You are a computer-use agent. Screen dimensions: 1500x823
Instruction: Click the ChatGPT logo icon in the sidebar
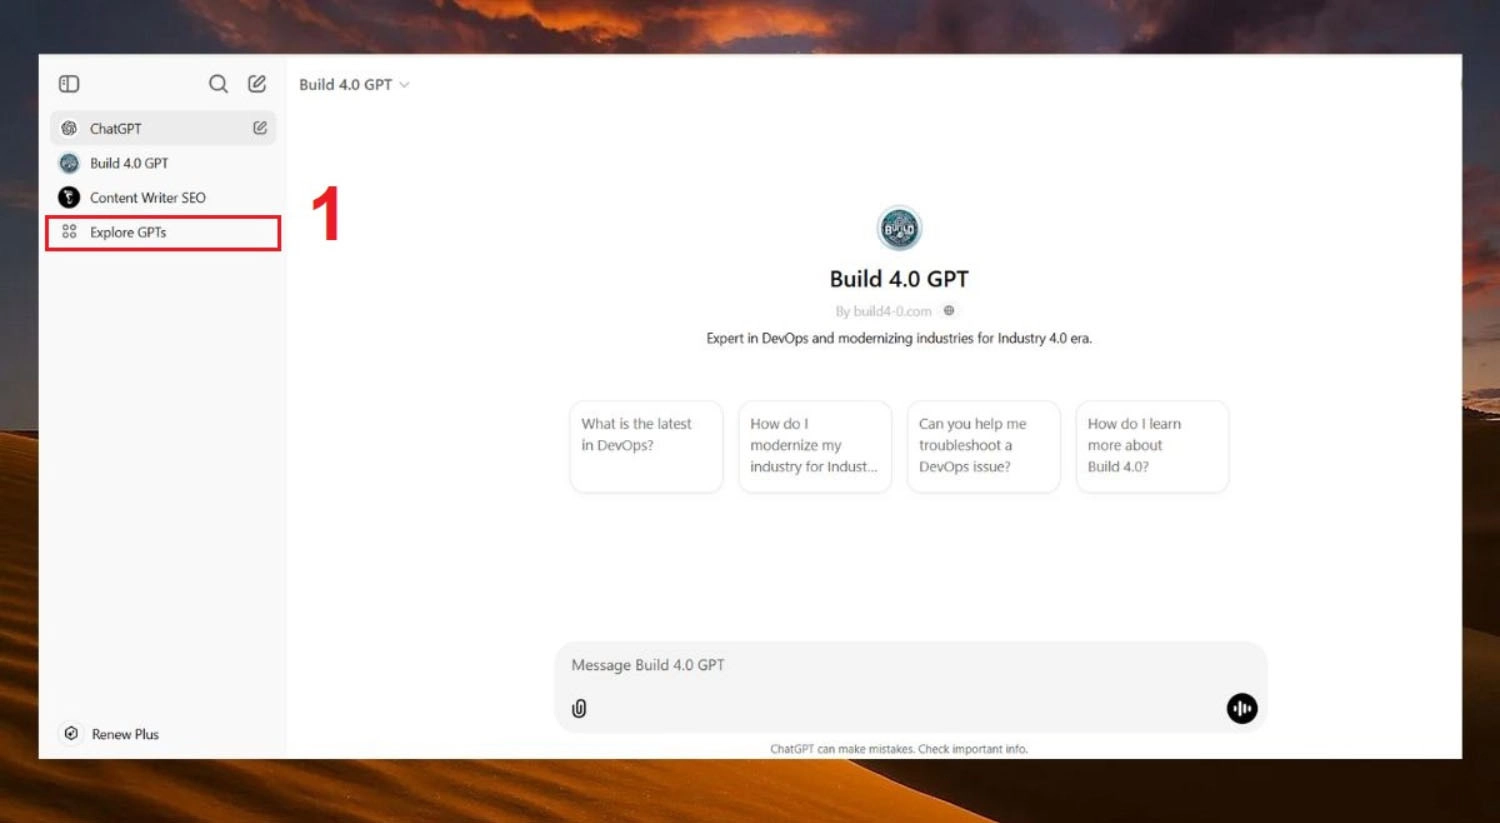tap(69, 128)
